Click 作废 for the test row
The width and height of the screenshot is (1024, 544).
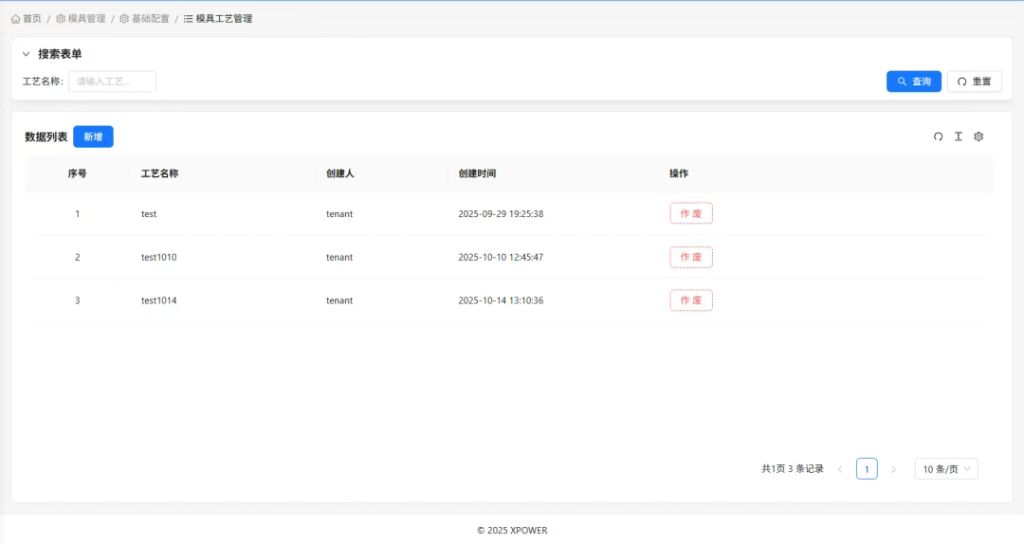(691, 214)
